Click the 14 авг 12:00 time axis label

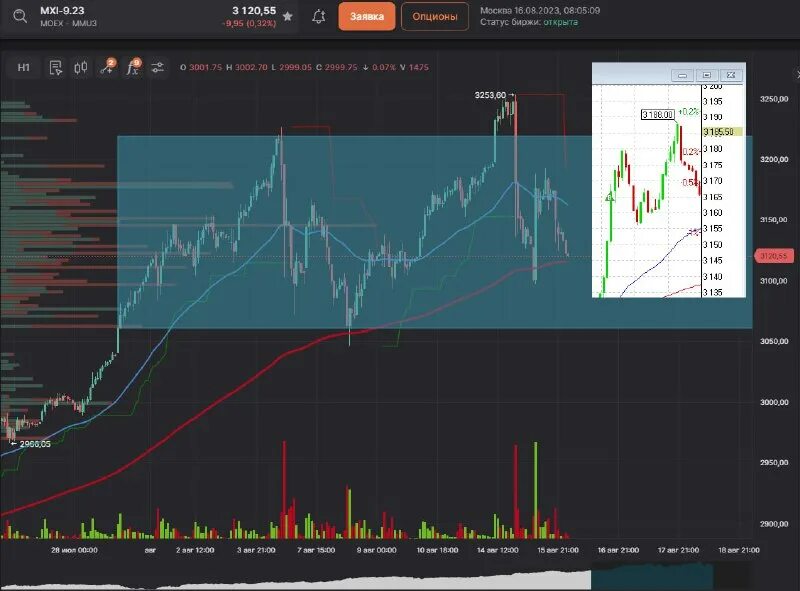497,550
